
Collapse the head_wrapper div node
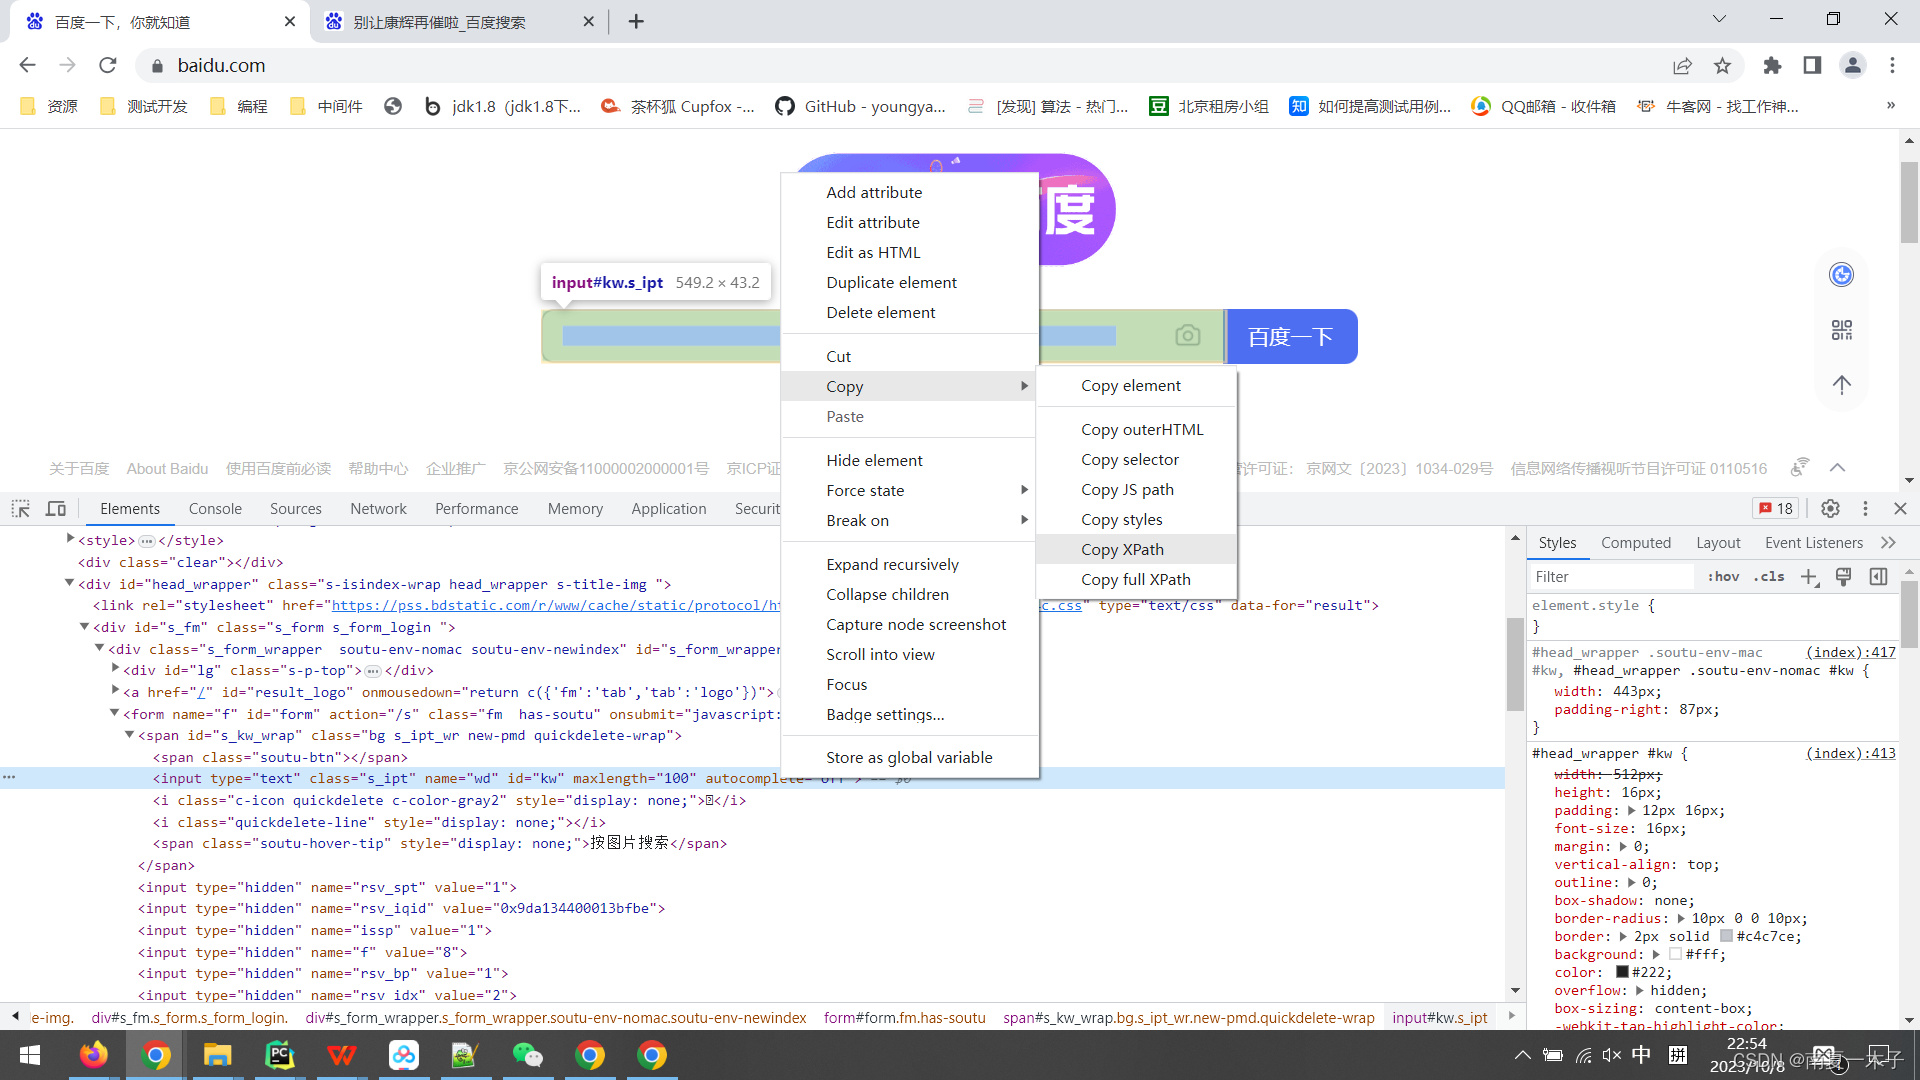[x=69, y=583]
